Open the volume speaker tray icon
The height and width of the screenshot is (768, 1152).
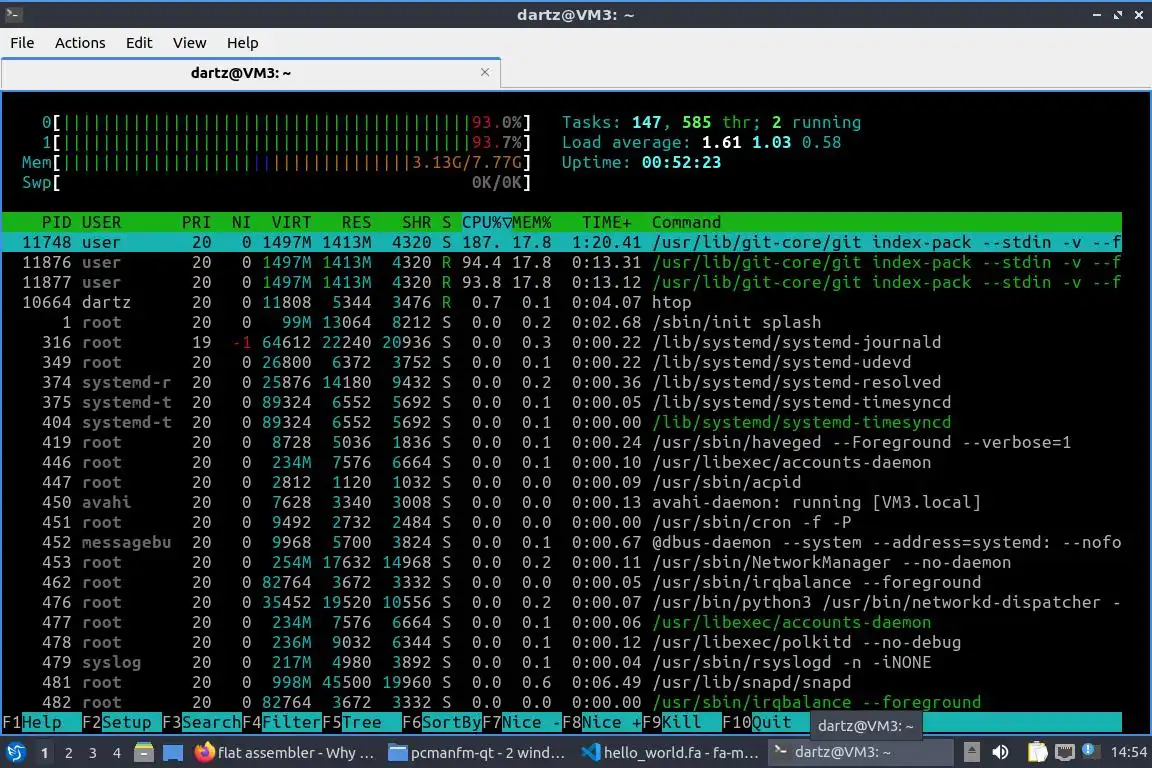pos(1000,753)
